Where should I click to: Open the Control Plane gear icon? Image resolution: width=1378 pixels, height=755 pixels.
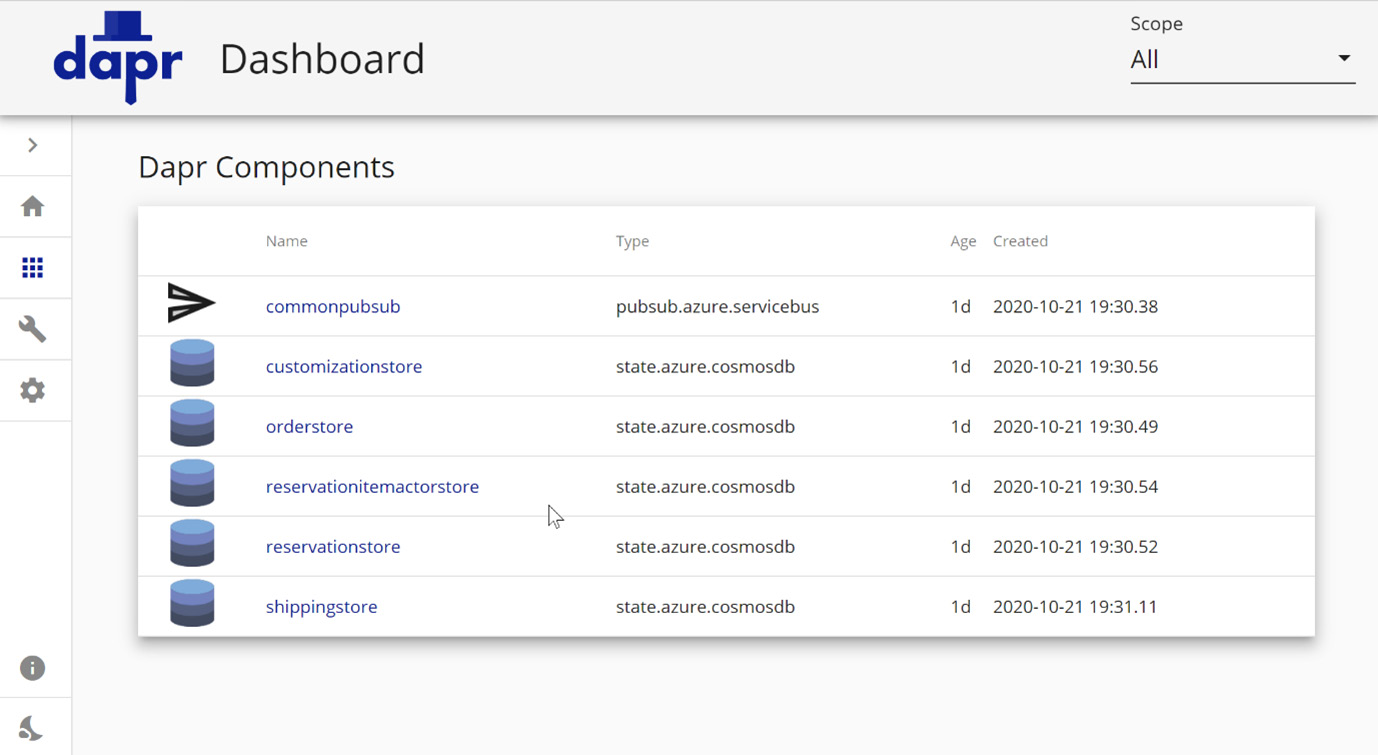pyautogui.click(x=33, y=390)
